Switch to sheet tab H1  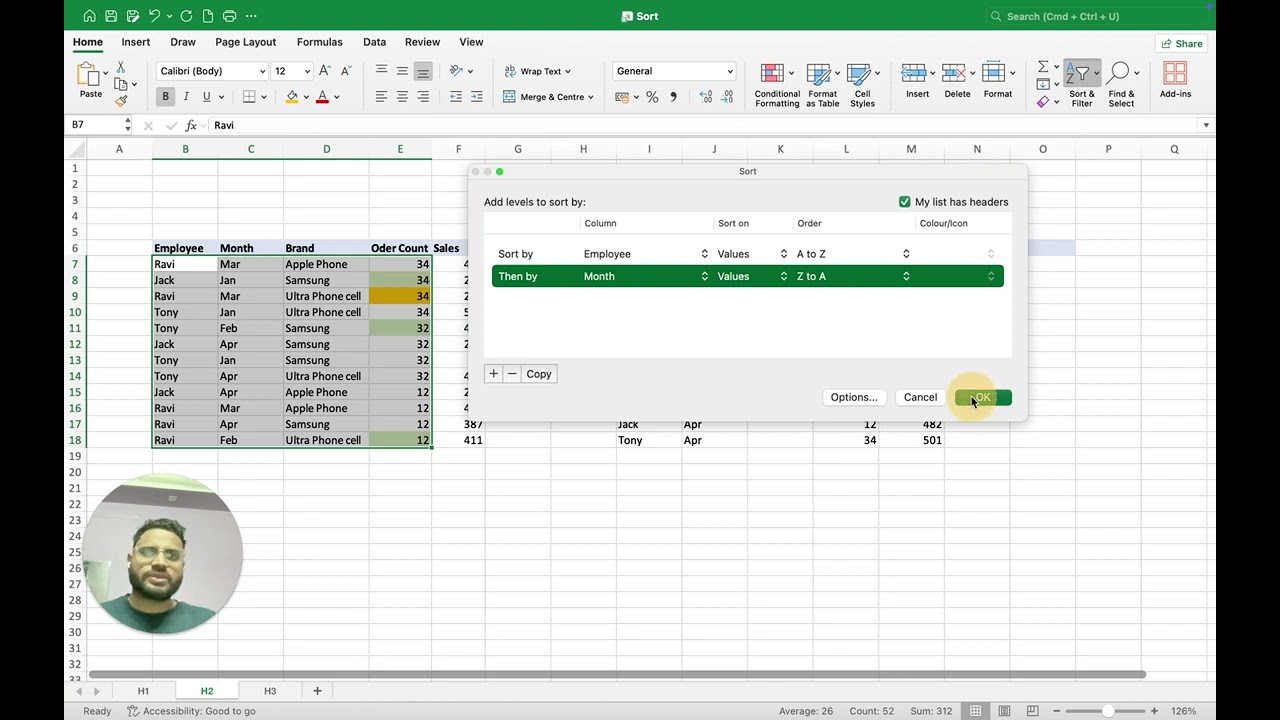coord(143,691)
